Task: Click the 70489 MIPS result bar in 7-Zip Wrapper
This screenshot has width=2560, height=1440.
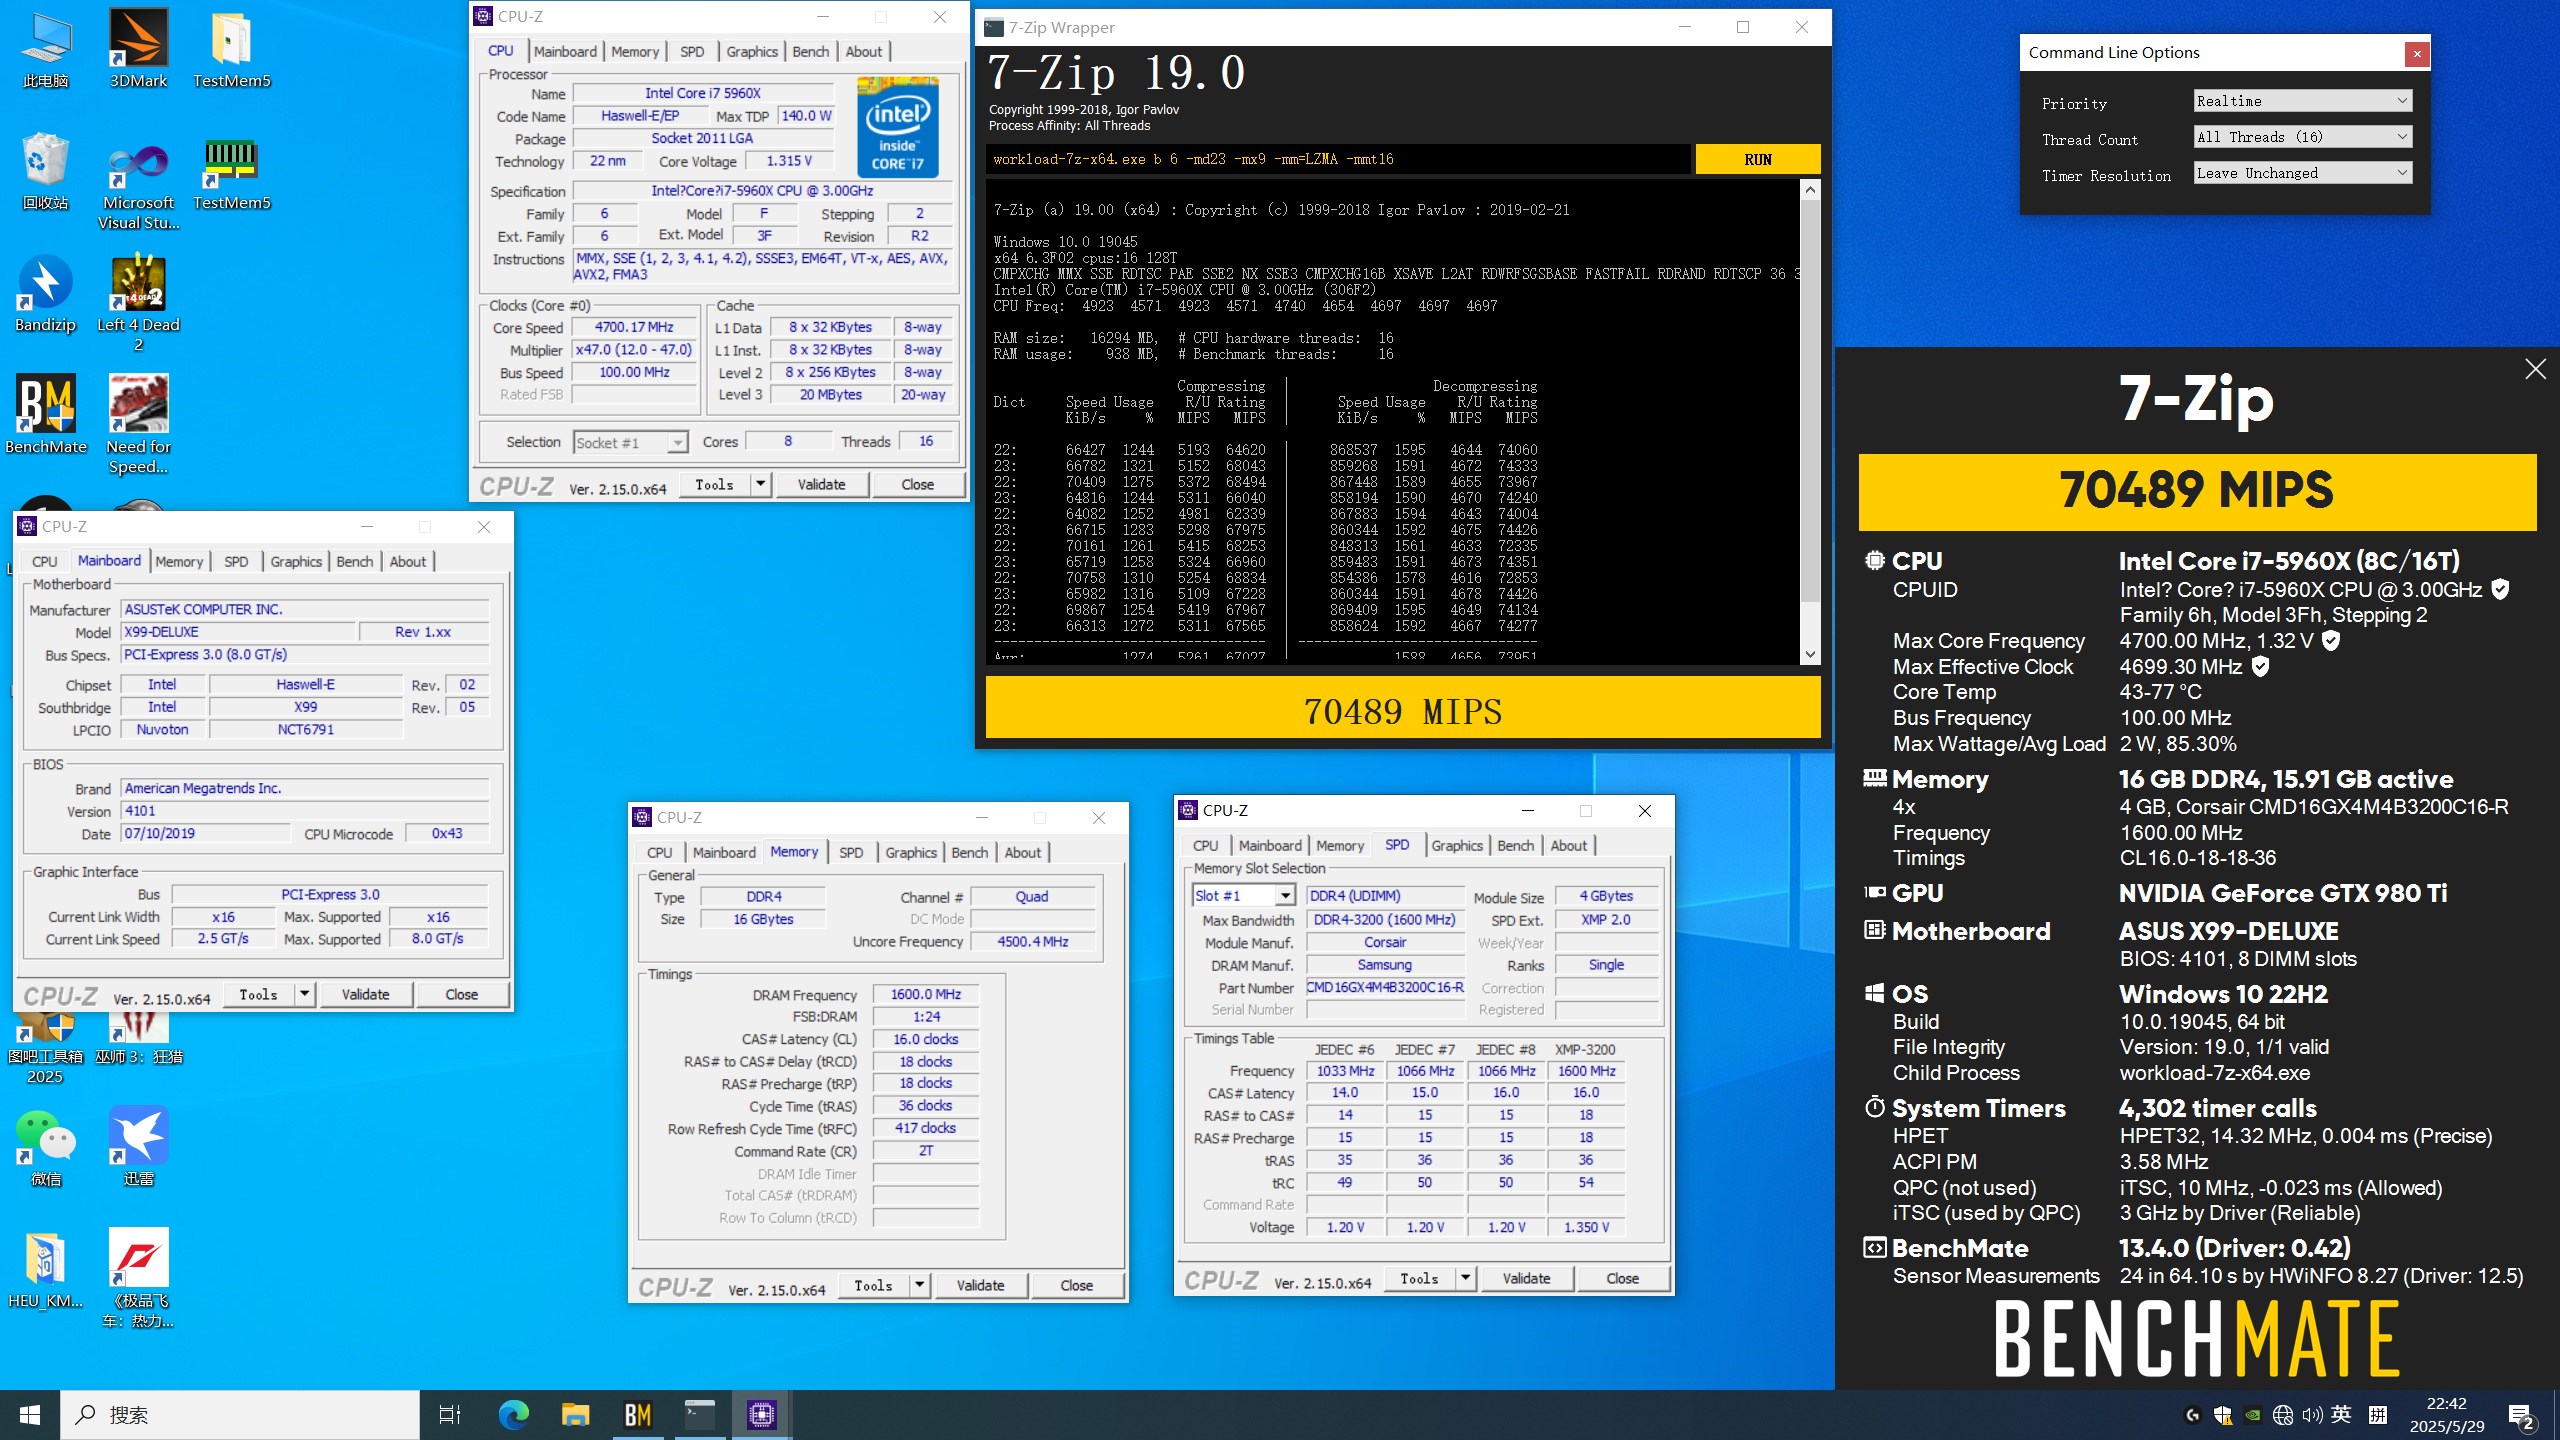Action: tap(1402, 710)
